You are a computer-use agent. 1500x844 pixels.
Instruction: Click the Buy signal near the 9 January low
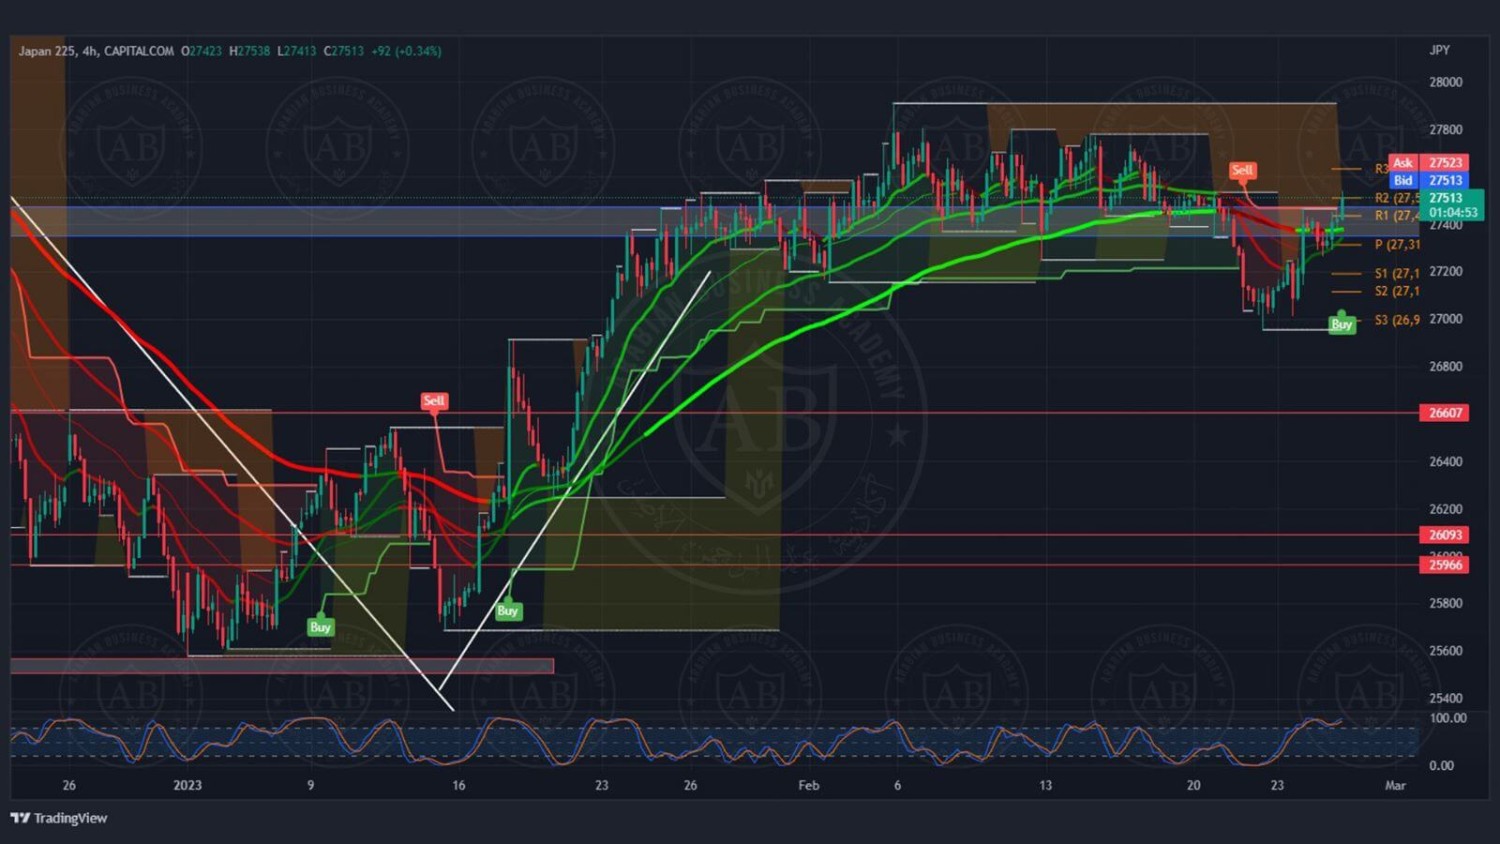[320, 627]
